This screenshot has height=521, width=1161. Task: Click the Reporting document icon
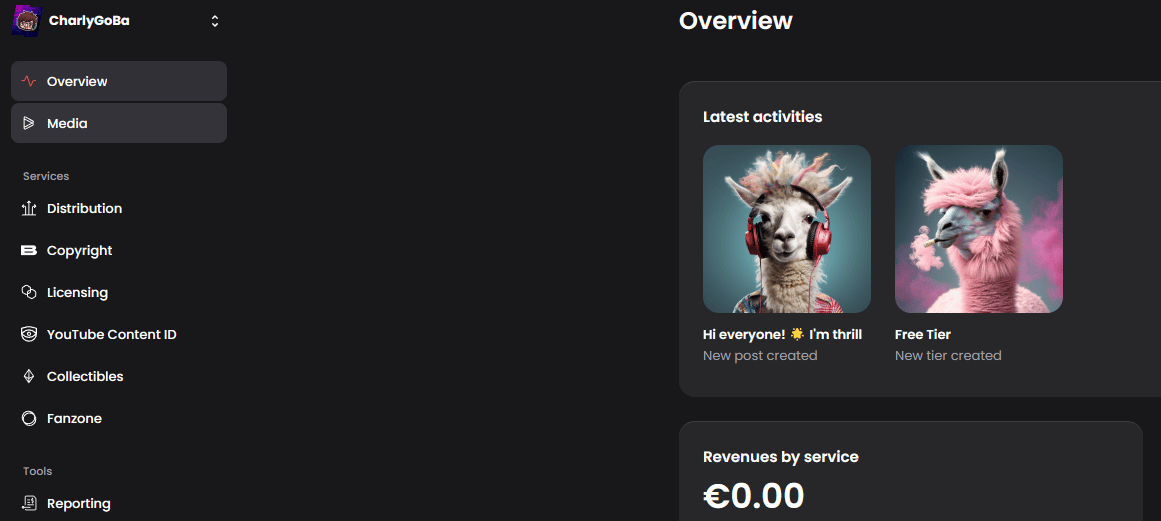[29, 503]
